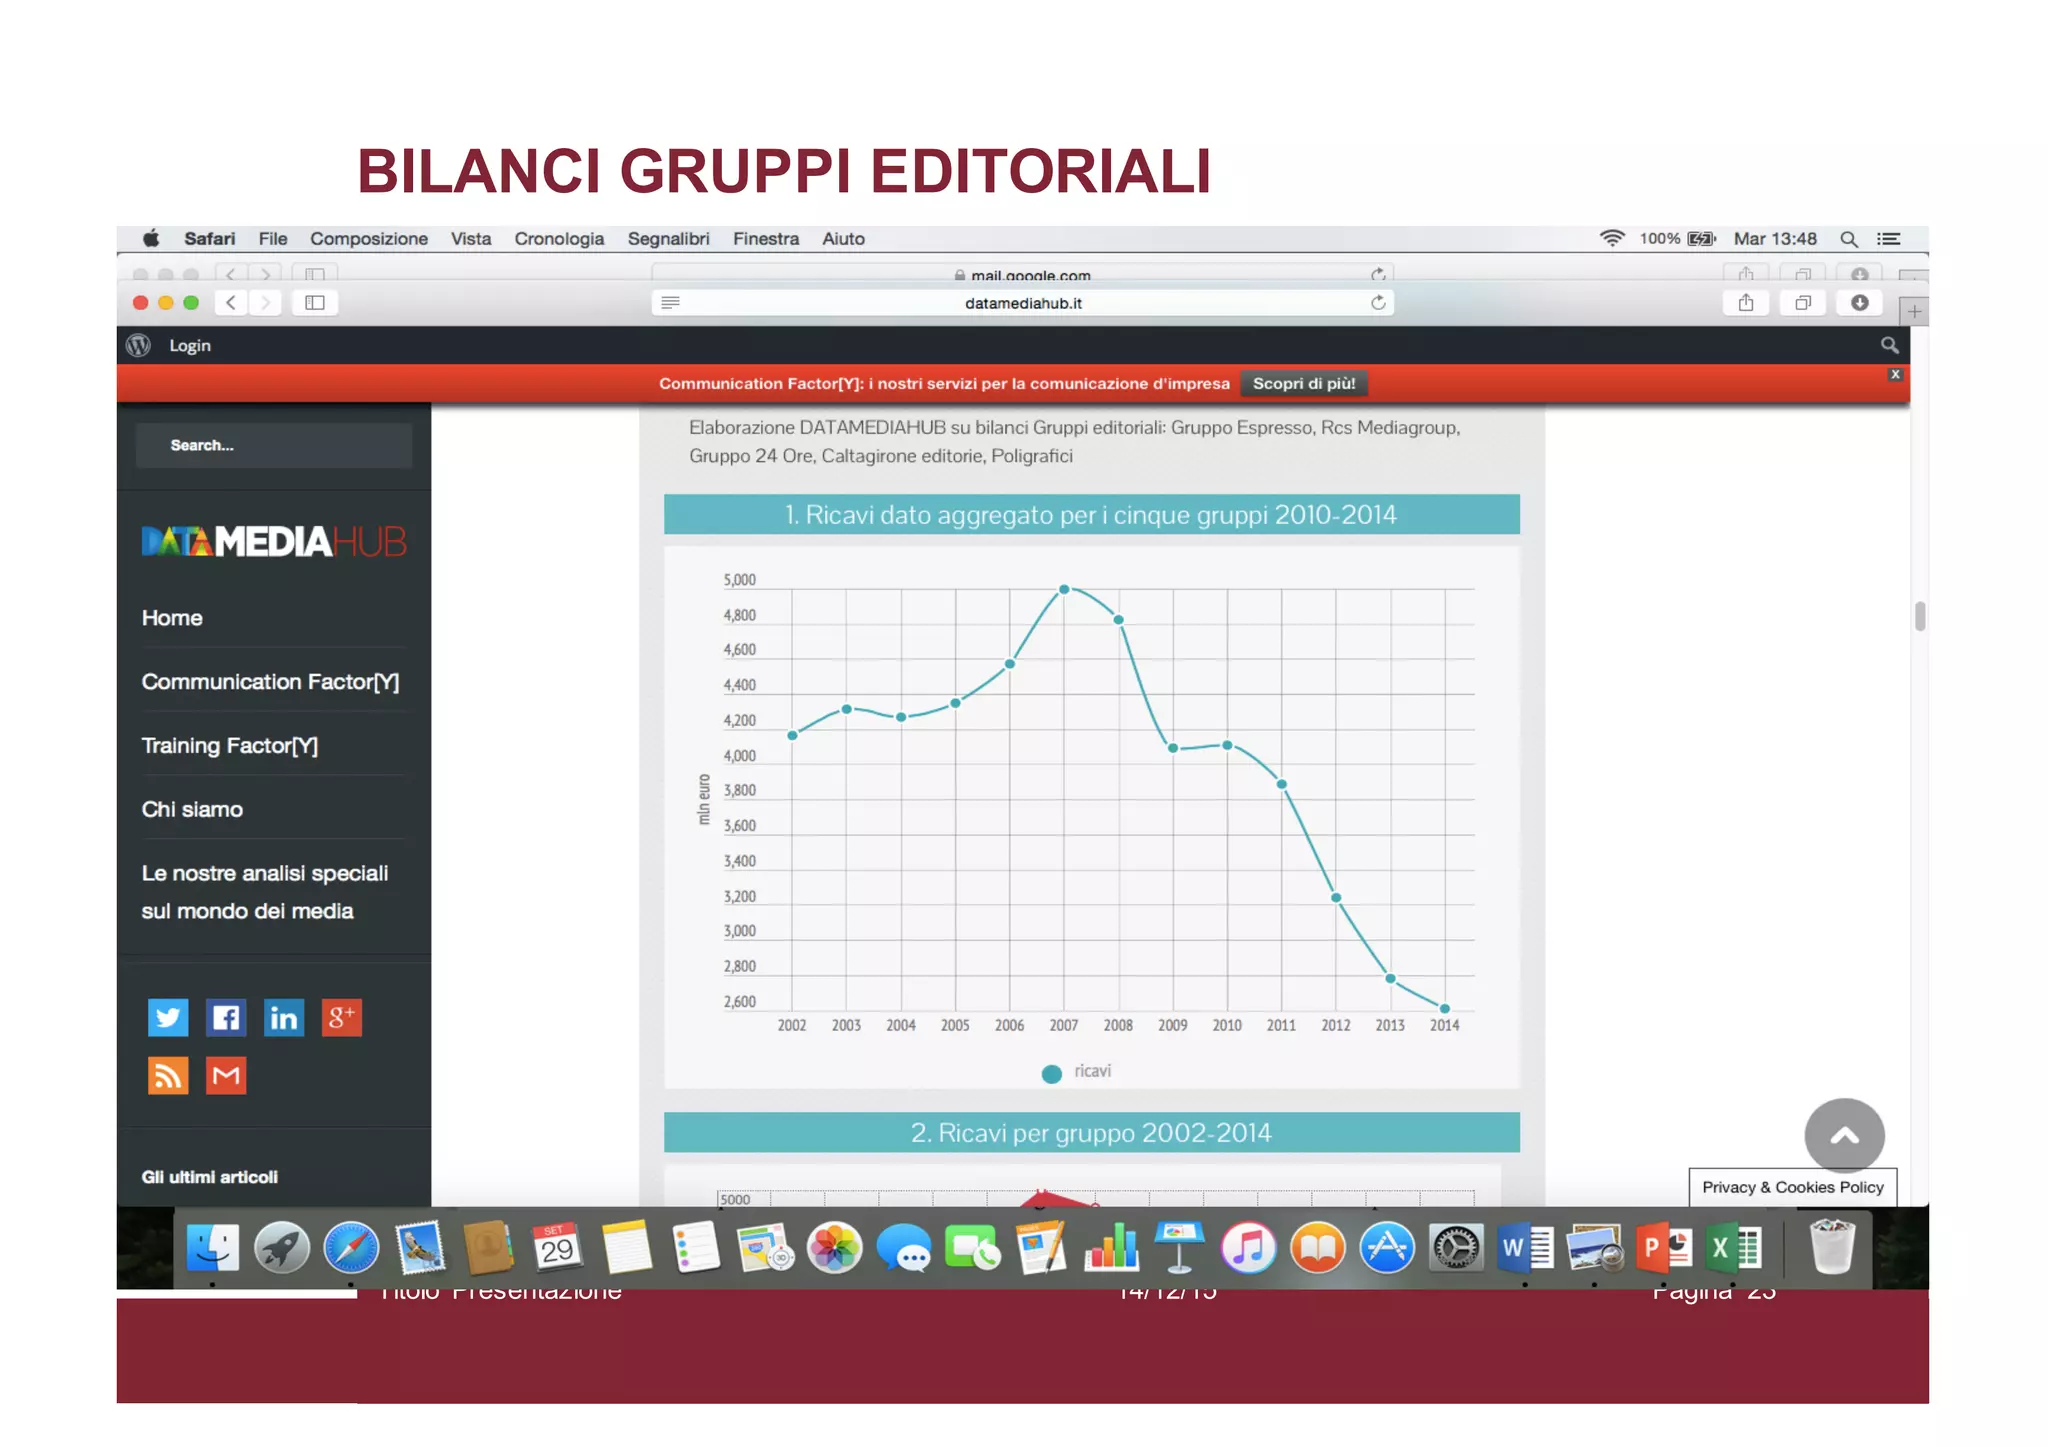
Task: Click the datamediahub.it address bar
Action: pos(1023,303)
